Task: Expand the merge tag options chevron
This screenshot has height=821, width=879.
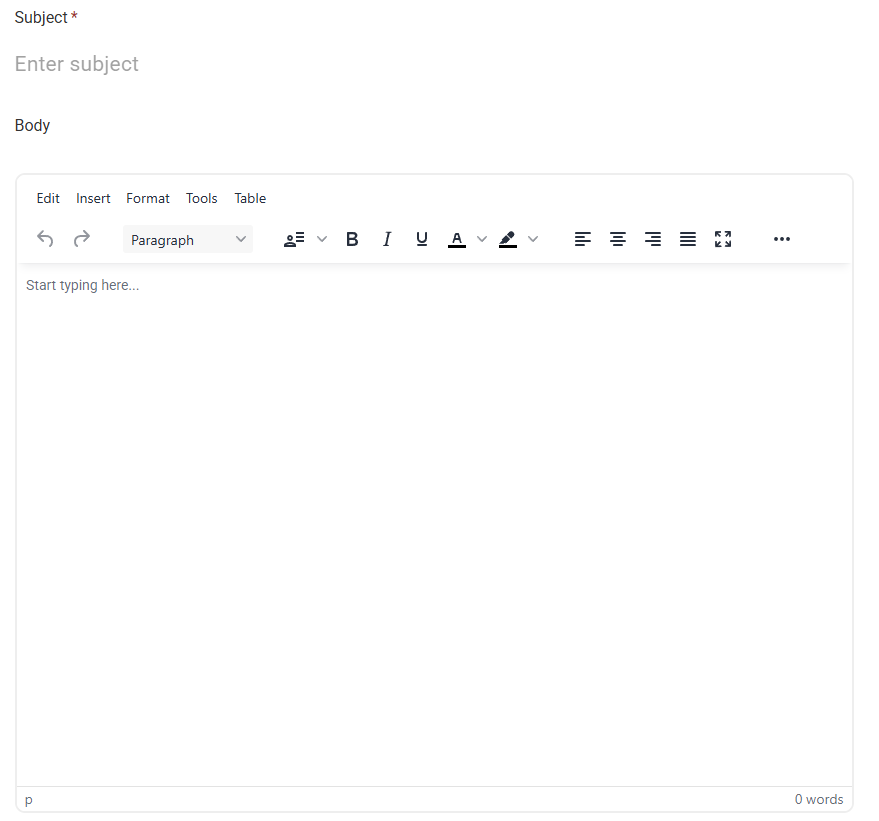Action: [322, 239]
